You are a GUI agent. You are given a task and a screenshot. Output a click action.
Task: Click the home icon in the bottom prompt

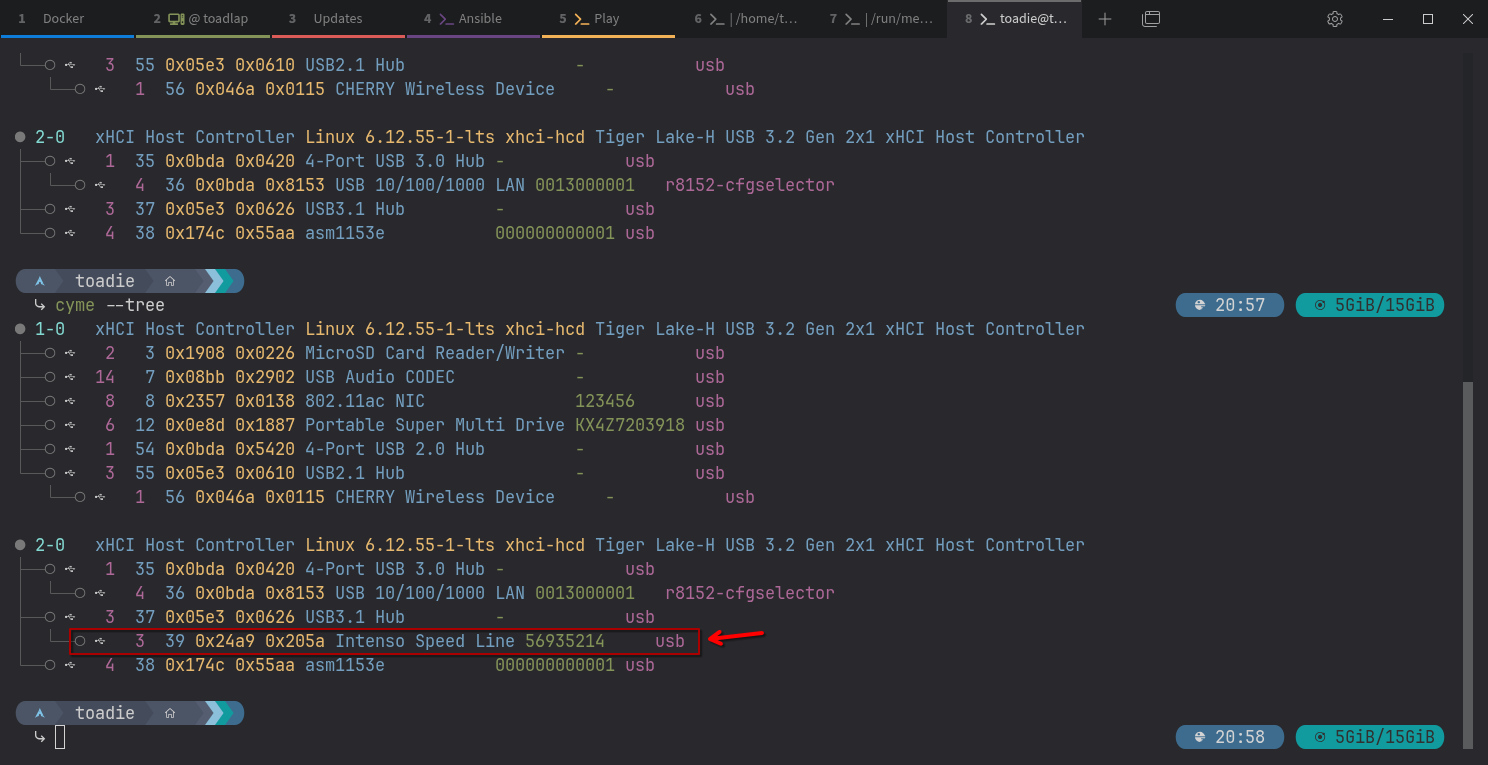[170, 713]
